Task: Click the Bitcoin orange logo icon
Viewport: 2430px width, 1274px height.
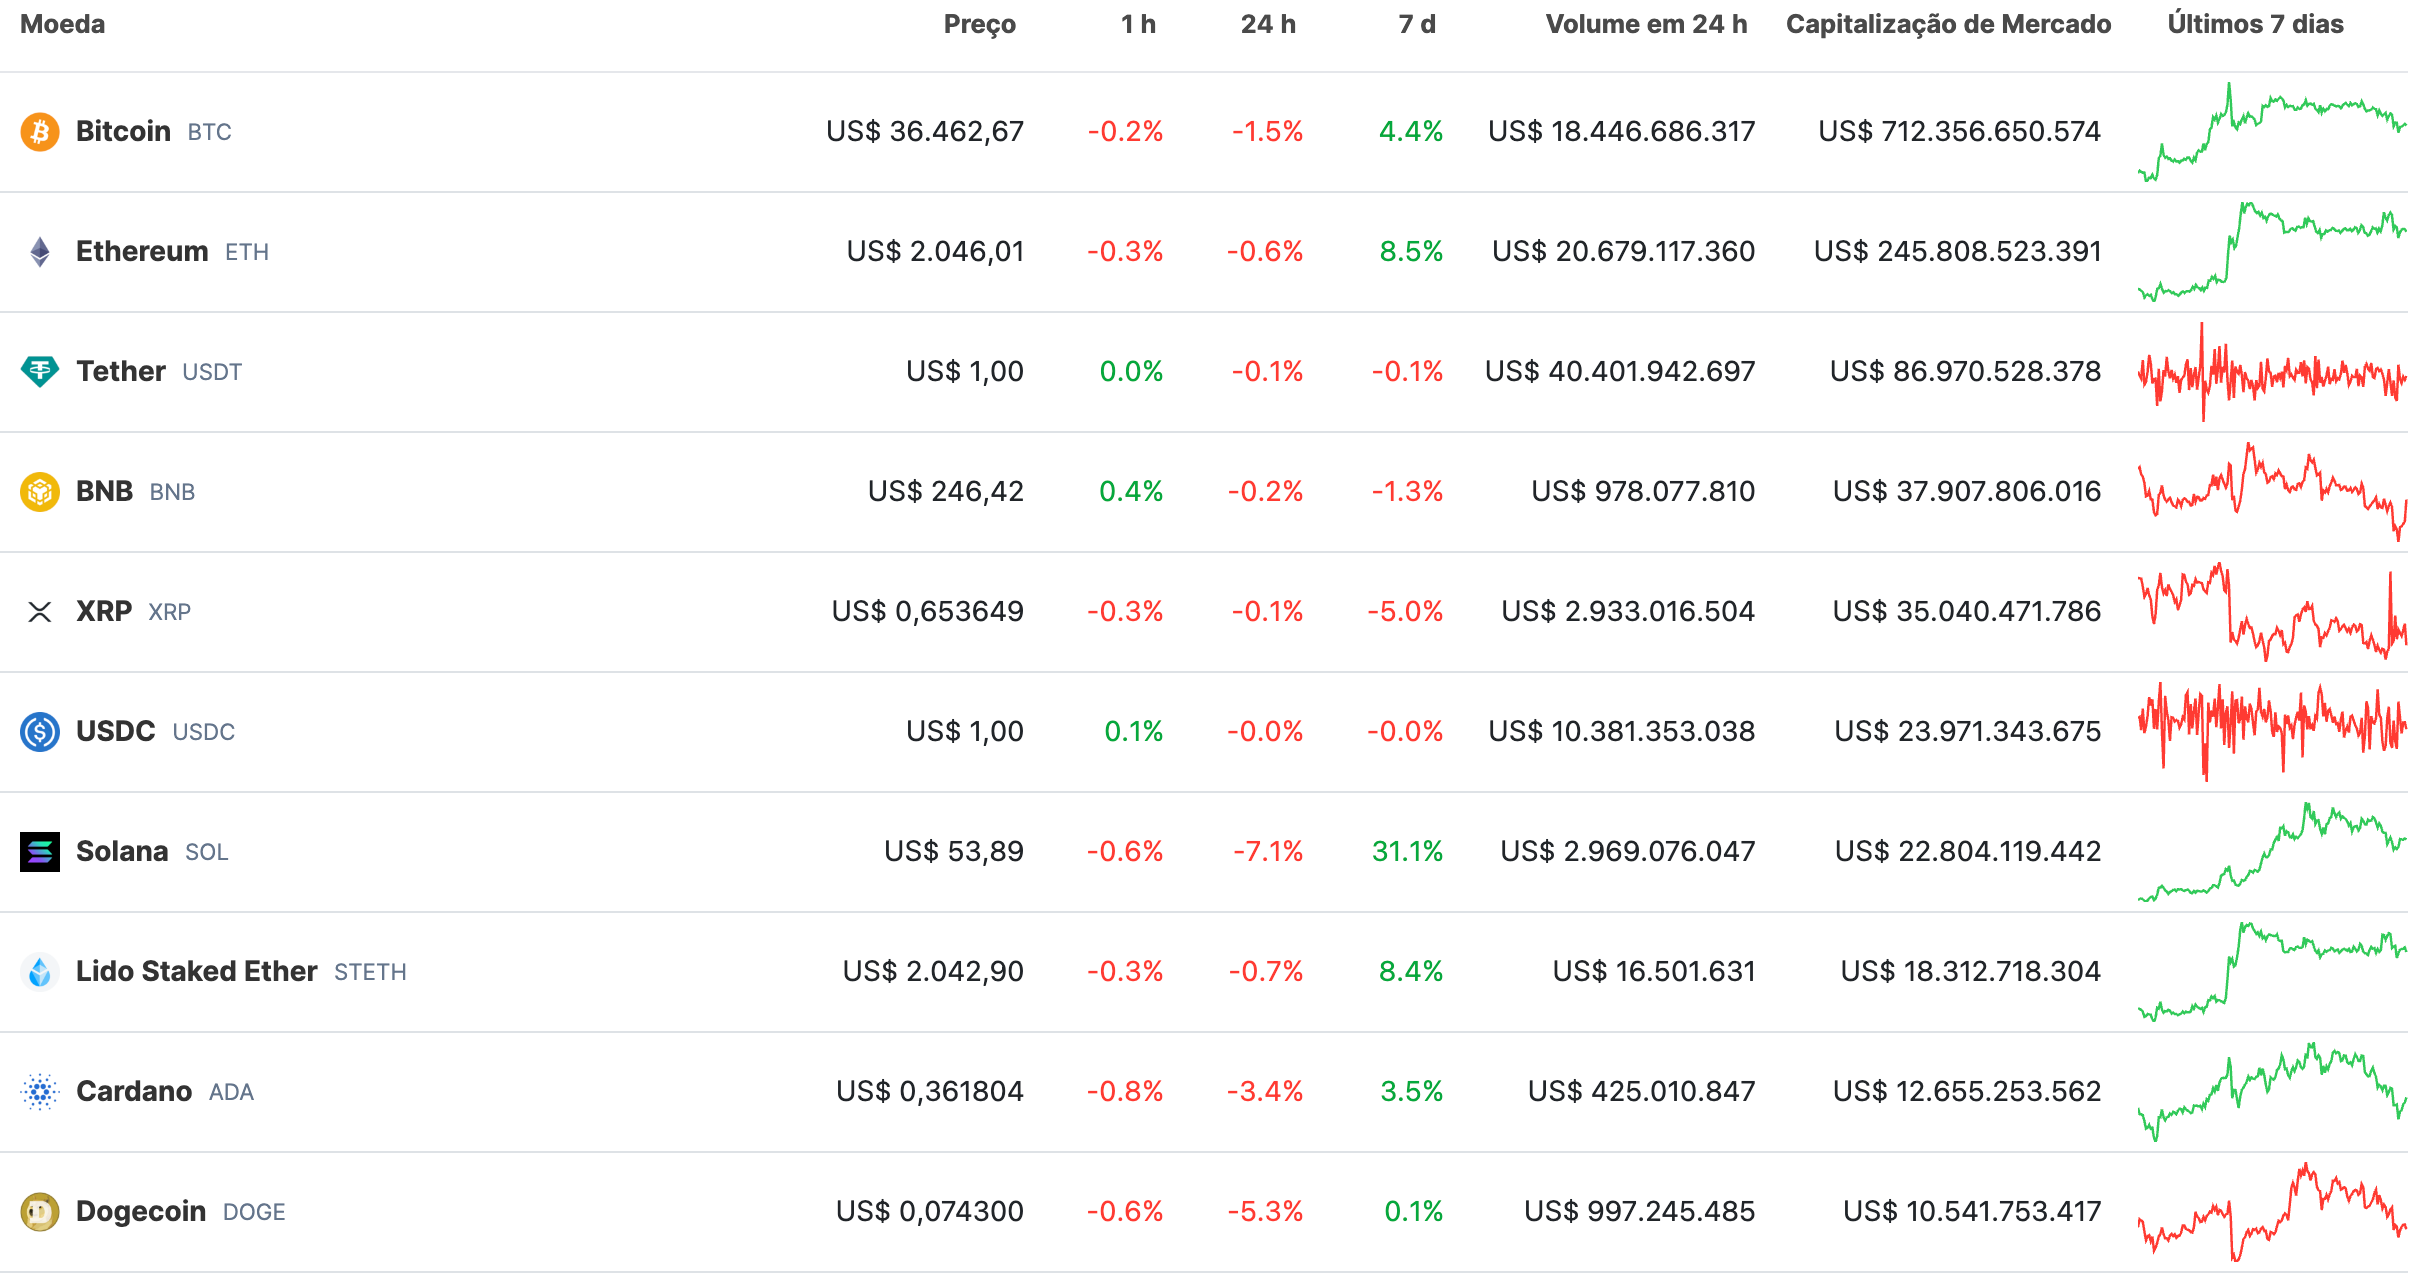Action: point(40,132)
